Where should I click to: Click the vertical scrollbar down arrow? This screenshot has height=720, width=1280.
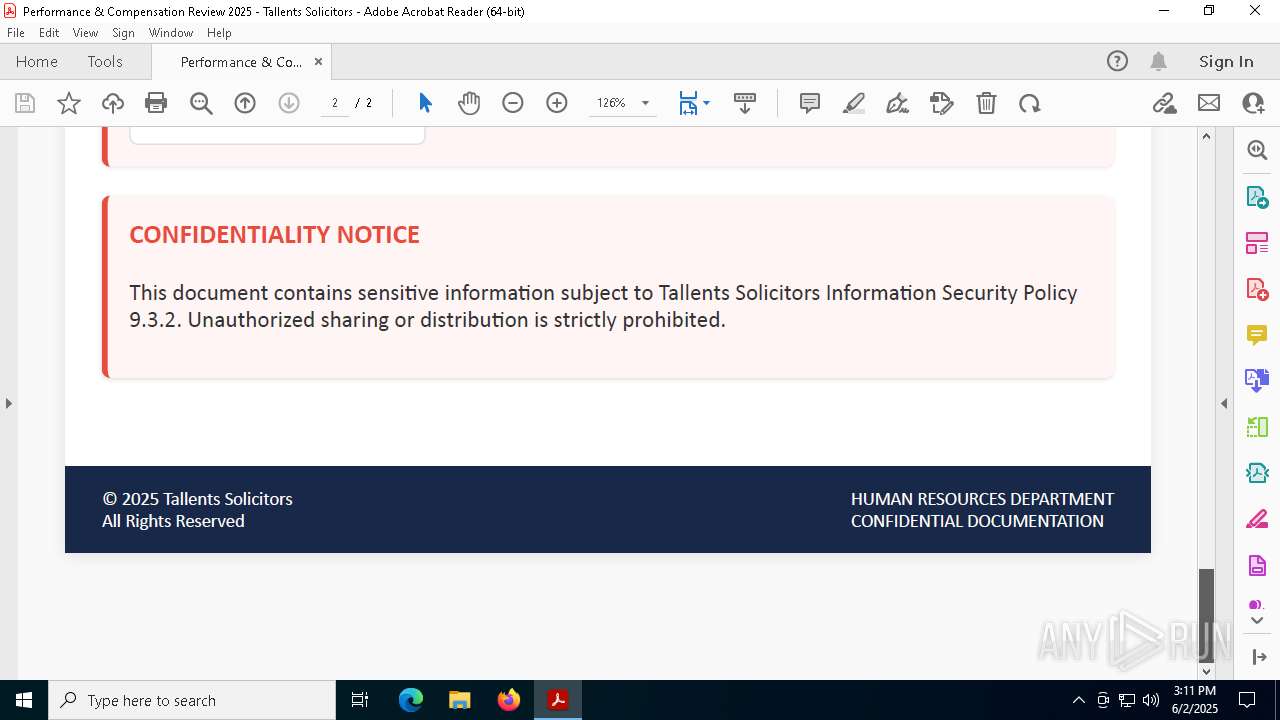[x=1206, y=671]
